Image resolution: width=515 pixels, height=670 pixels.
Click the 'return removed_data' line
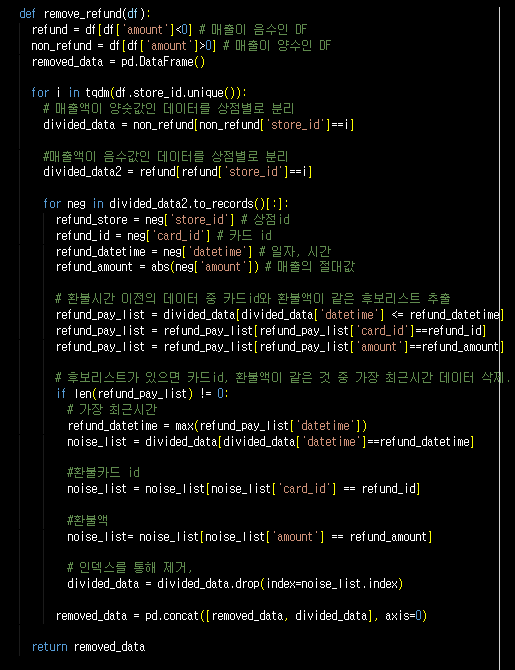click(x=88, y=647)
